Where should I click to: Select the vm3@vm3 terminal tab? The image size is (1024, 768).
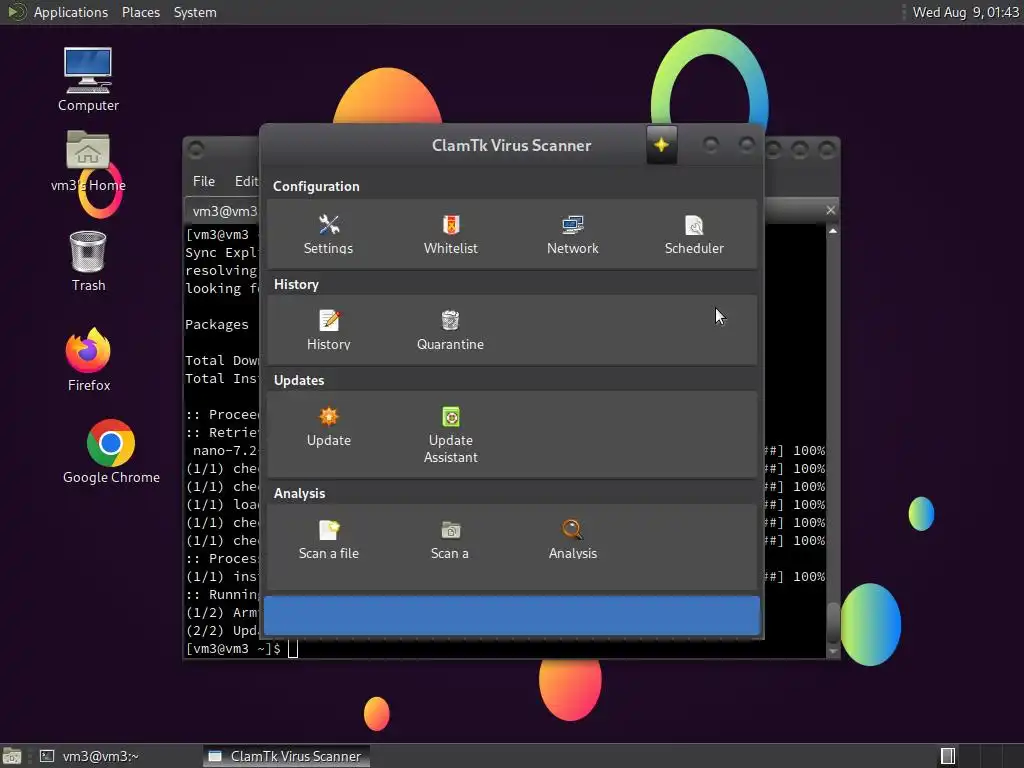(x=222, y=211)
